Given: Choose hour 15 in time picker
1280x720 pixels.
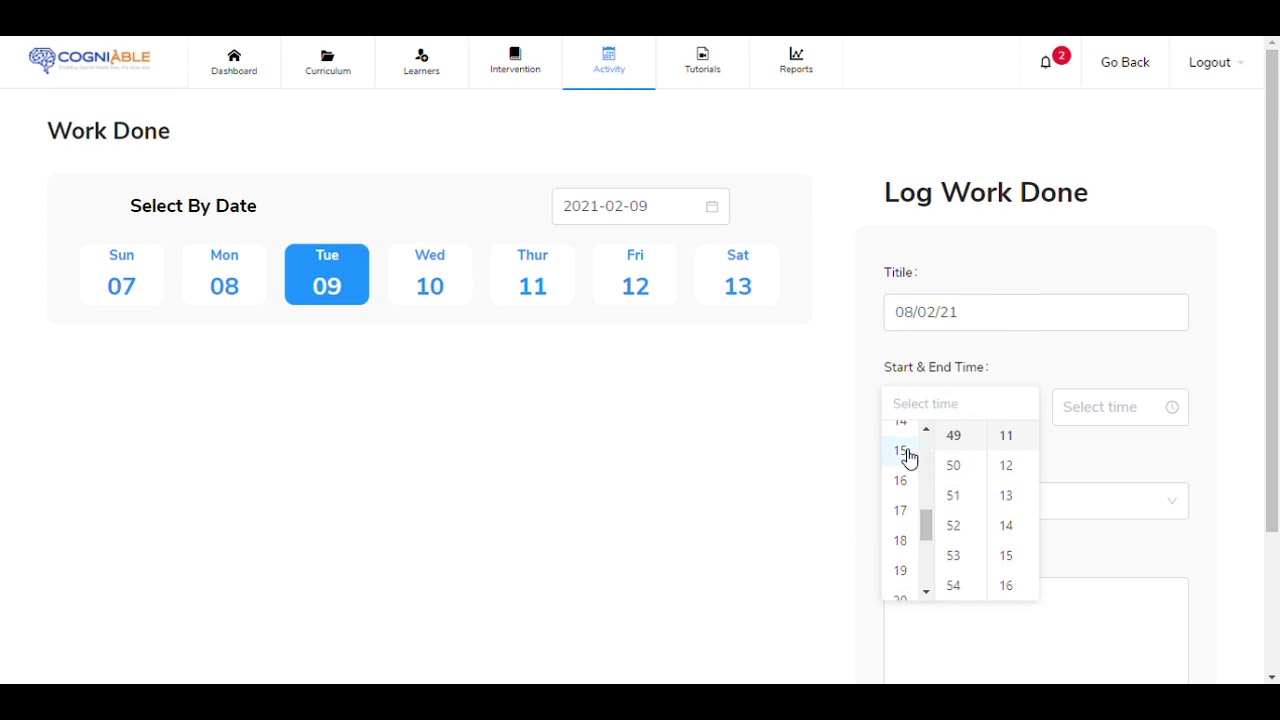Looking at the screenshot, I should click(900, 450).
